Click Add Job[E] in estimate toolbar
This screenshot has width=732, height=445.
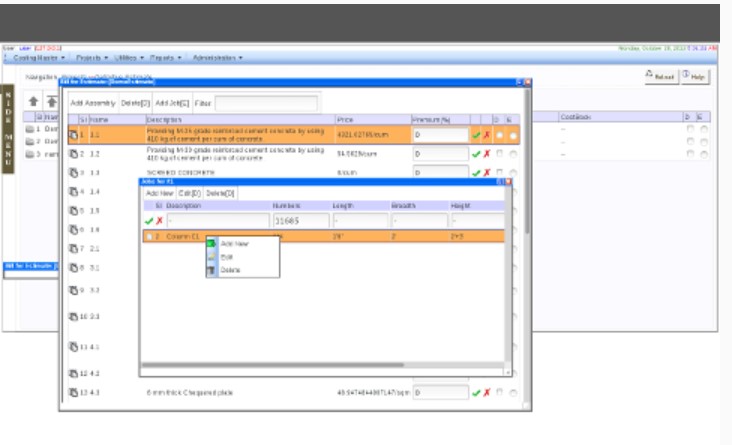click(x=172, y=103)
